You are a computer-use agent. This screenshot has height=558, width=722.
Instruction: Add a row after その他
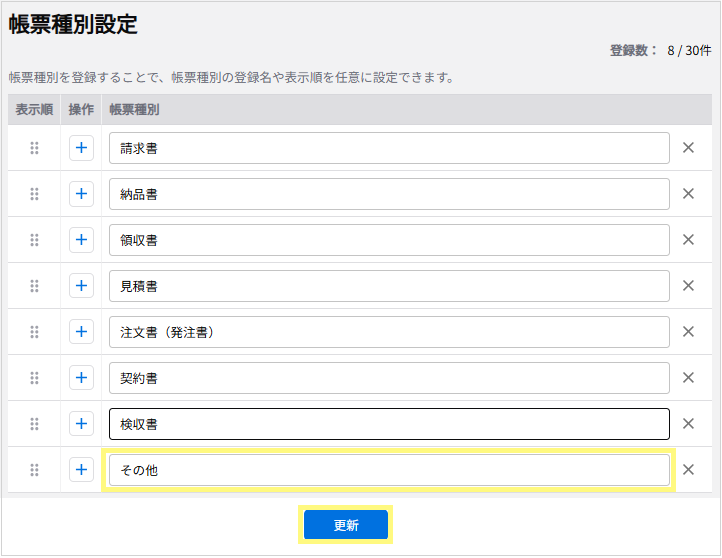click(x=82, y=470)
